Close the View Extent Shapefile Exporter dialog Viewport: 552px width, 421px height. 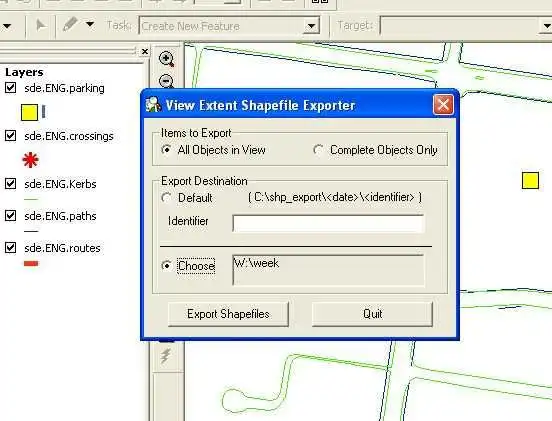point(443,105)
